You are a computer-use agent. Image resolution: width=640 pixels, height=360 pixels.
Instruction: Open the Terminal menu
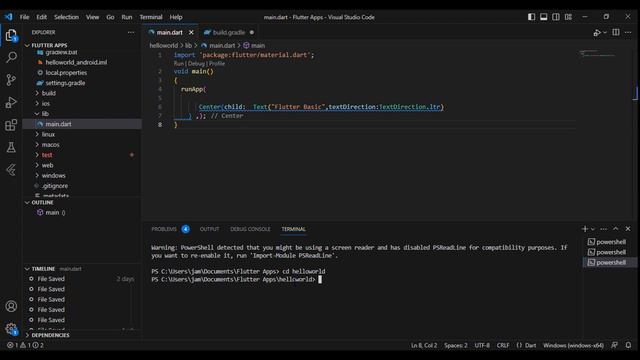(151, 17)
